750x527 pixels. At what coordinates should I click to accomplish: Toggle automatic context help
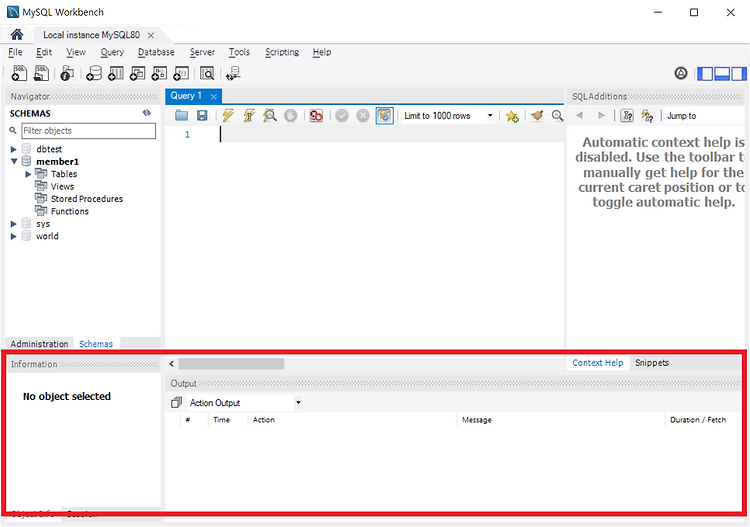click(x=647, y=115)
